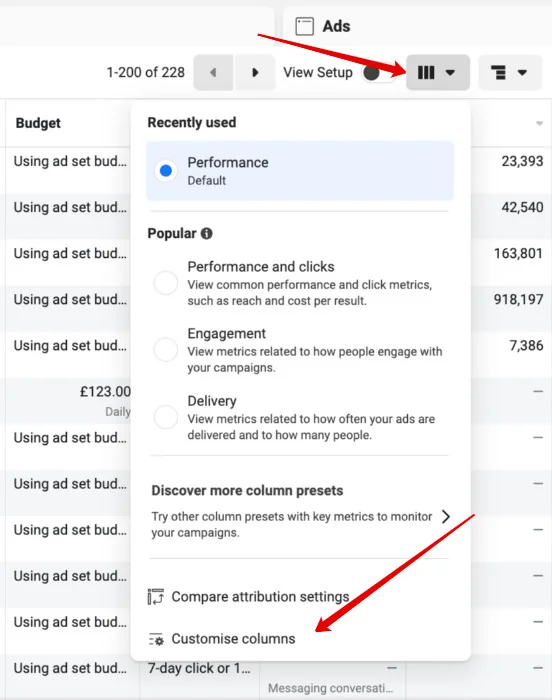Select the Performance Default preset
552x700 pixels.
tap(300, 171)
